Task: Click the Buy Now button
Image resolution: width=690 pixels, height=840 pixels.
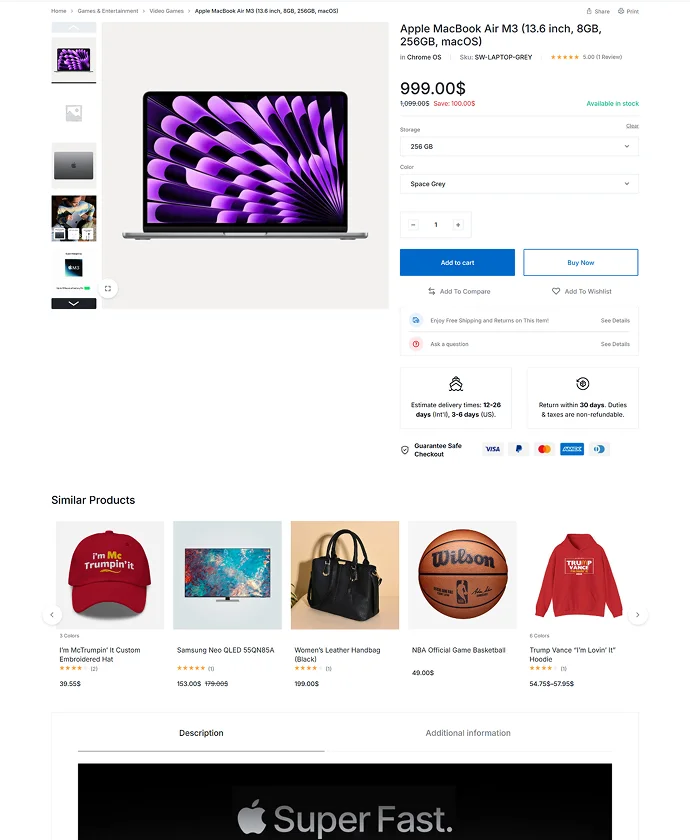Action: click(x=581, y=262)
